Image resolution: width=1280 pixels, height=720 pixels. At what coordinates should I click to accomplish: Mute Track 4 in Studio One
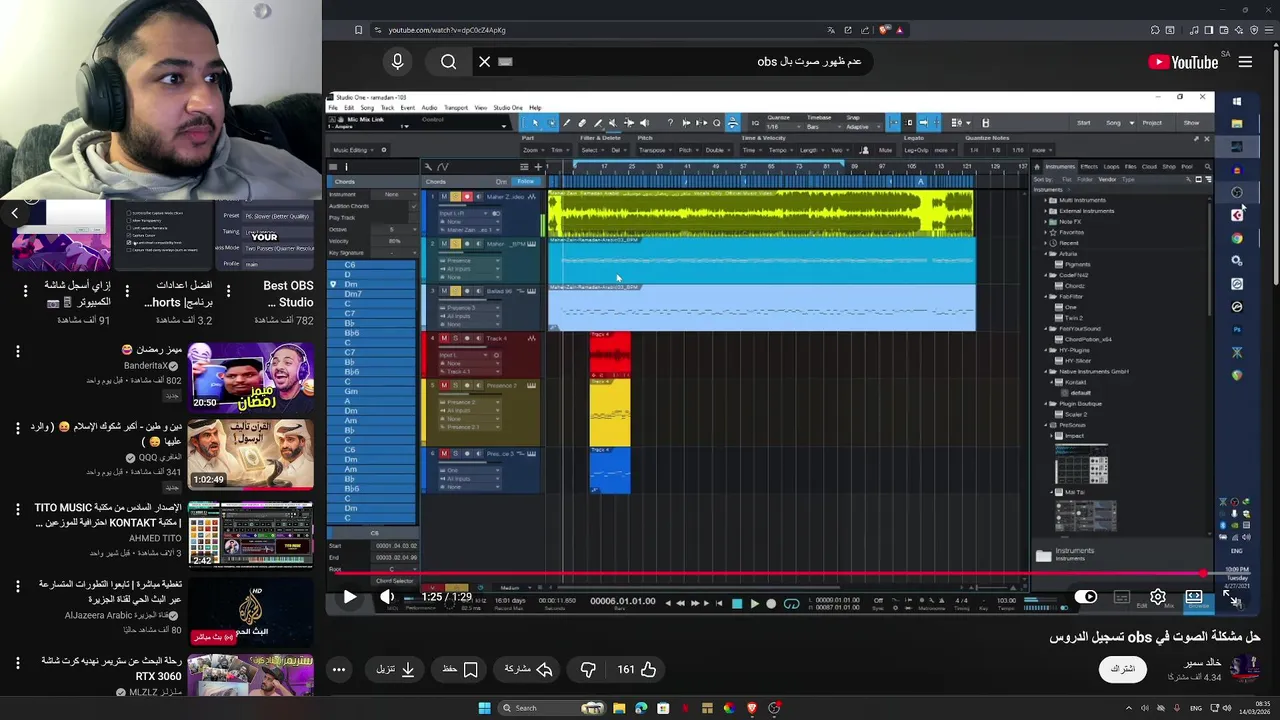coord(444,338)
